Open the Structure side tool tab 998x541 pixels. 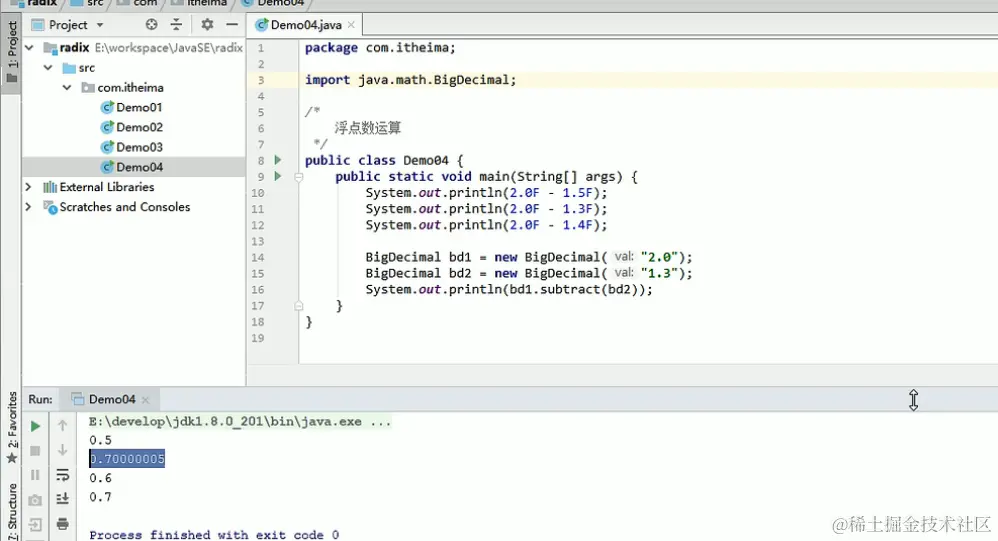[x=11, y=512]
